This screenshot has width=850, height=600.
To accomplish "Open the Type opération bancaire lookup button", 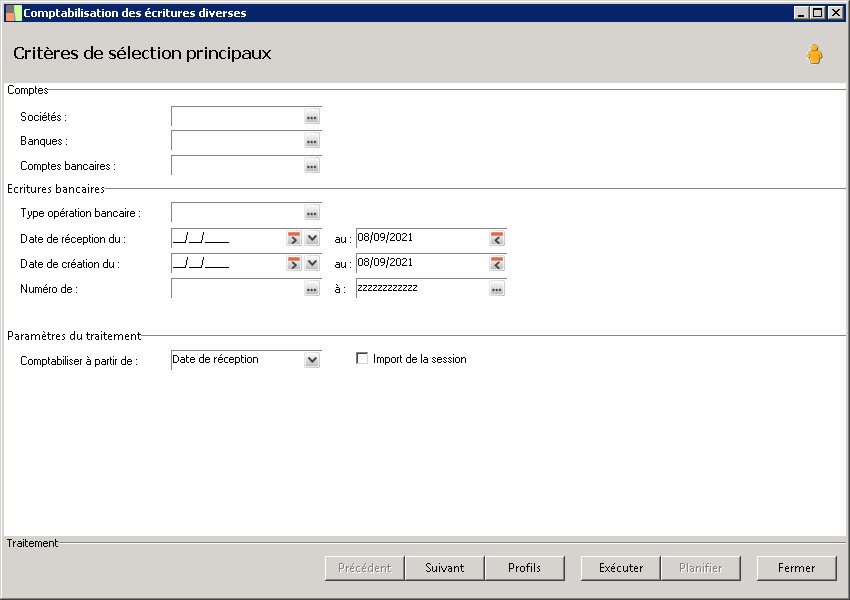I will point(312,213).
